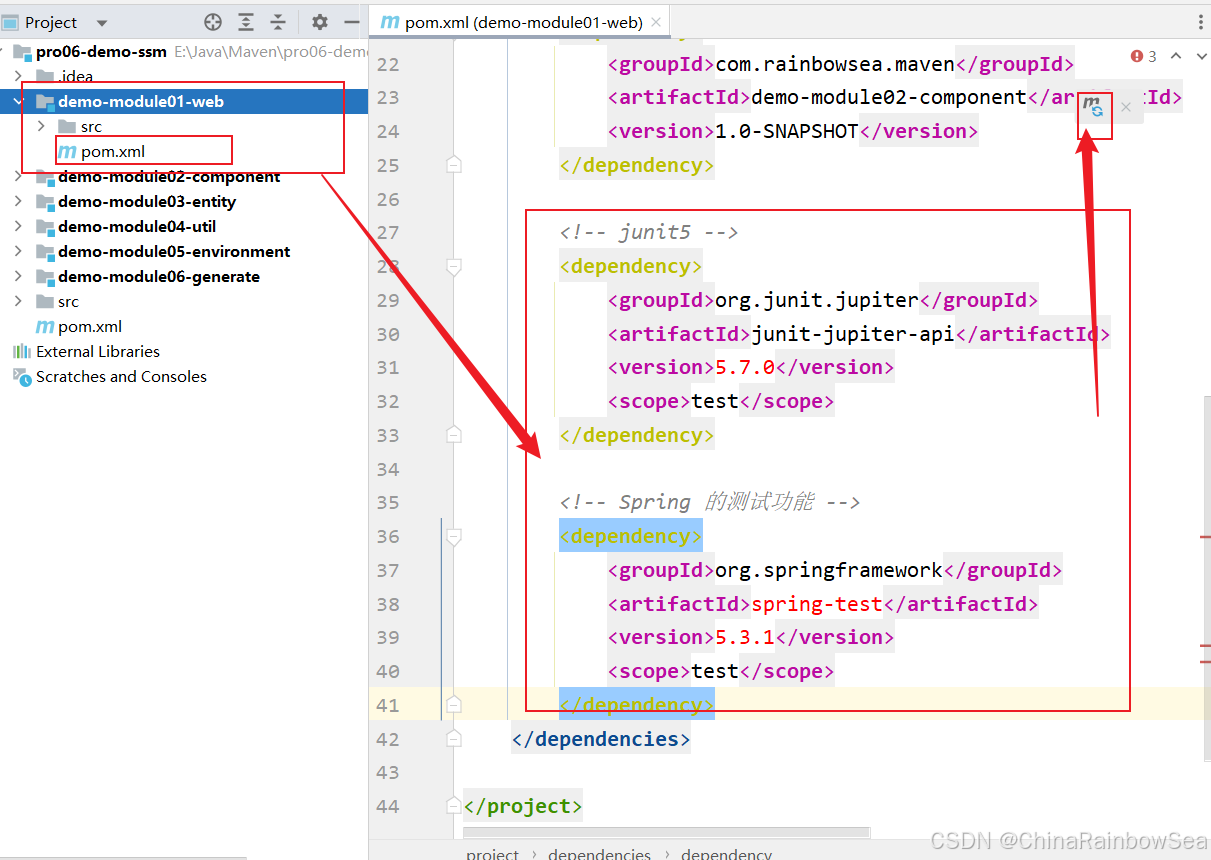The image size is (1211, 860).
Task: Click the editor horizontal scrollbar
Action: 667,832
